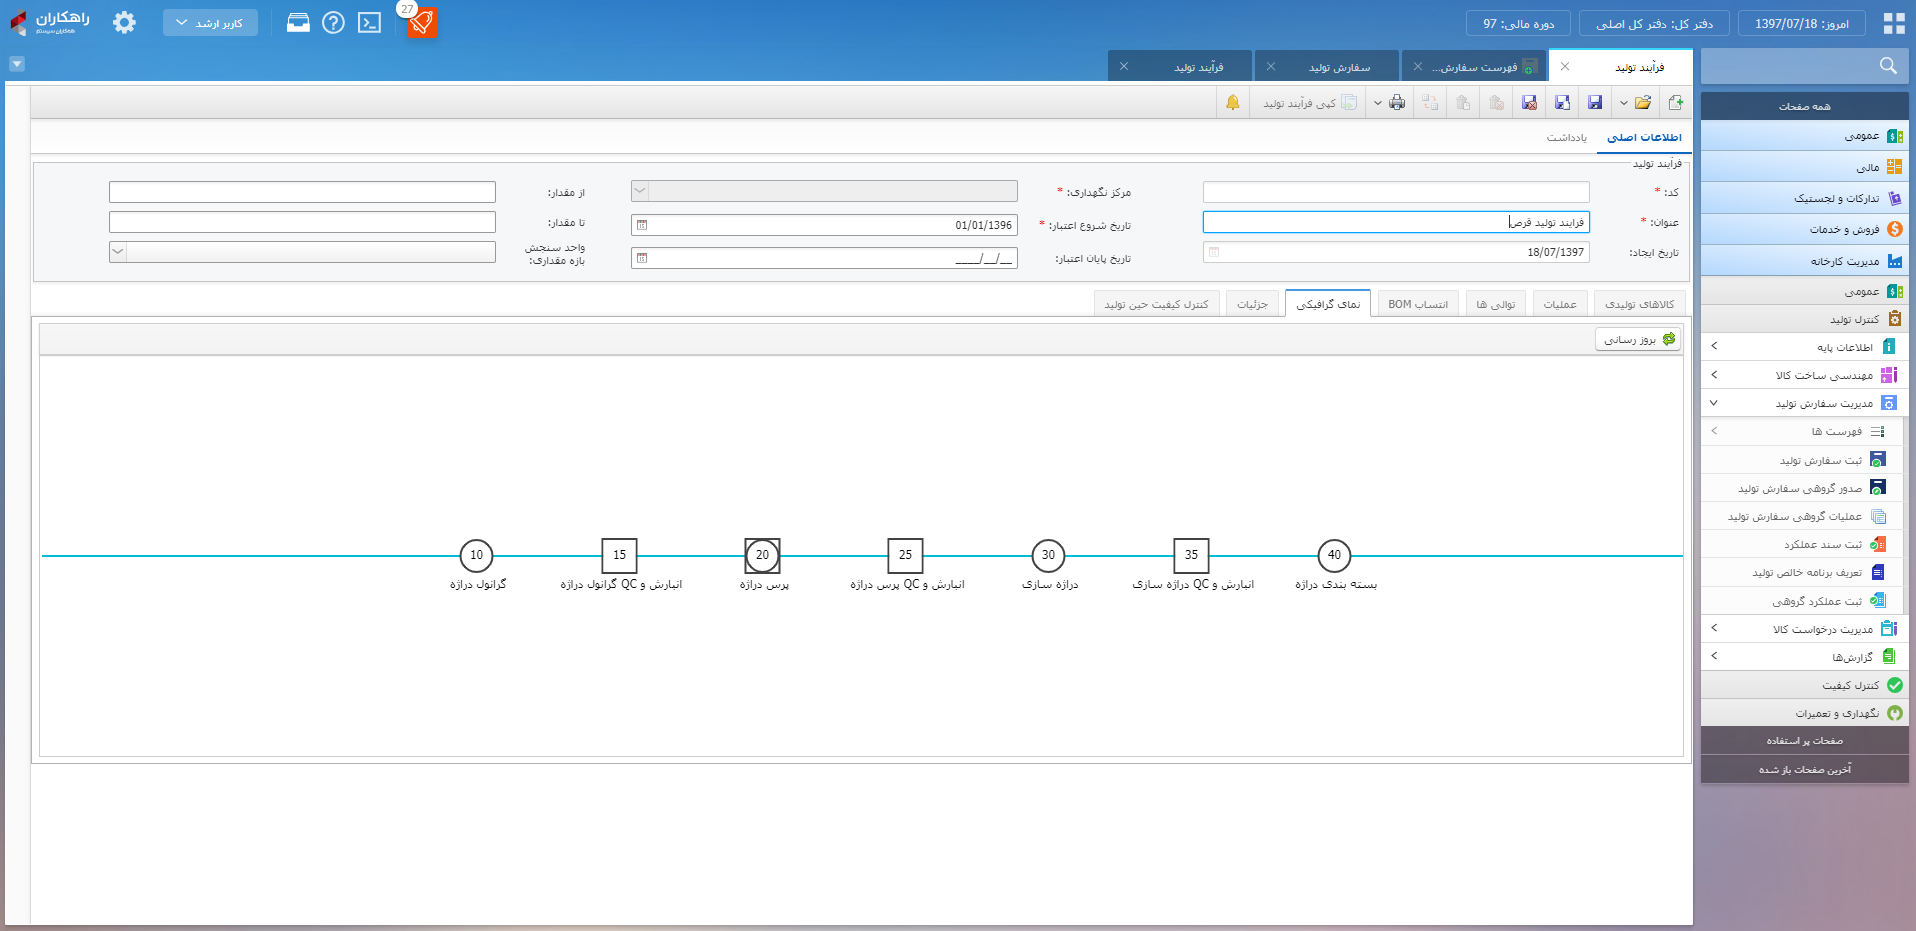Click the از مقدار input field

(x=302, y=192)
